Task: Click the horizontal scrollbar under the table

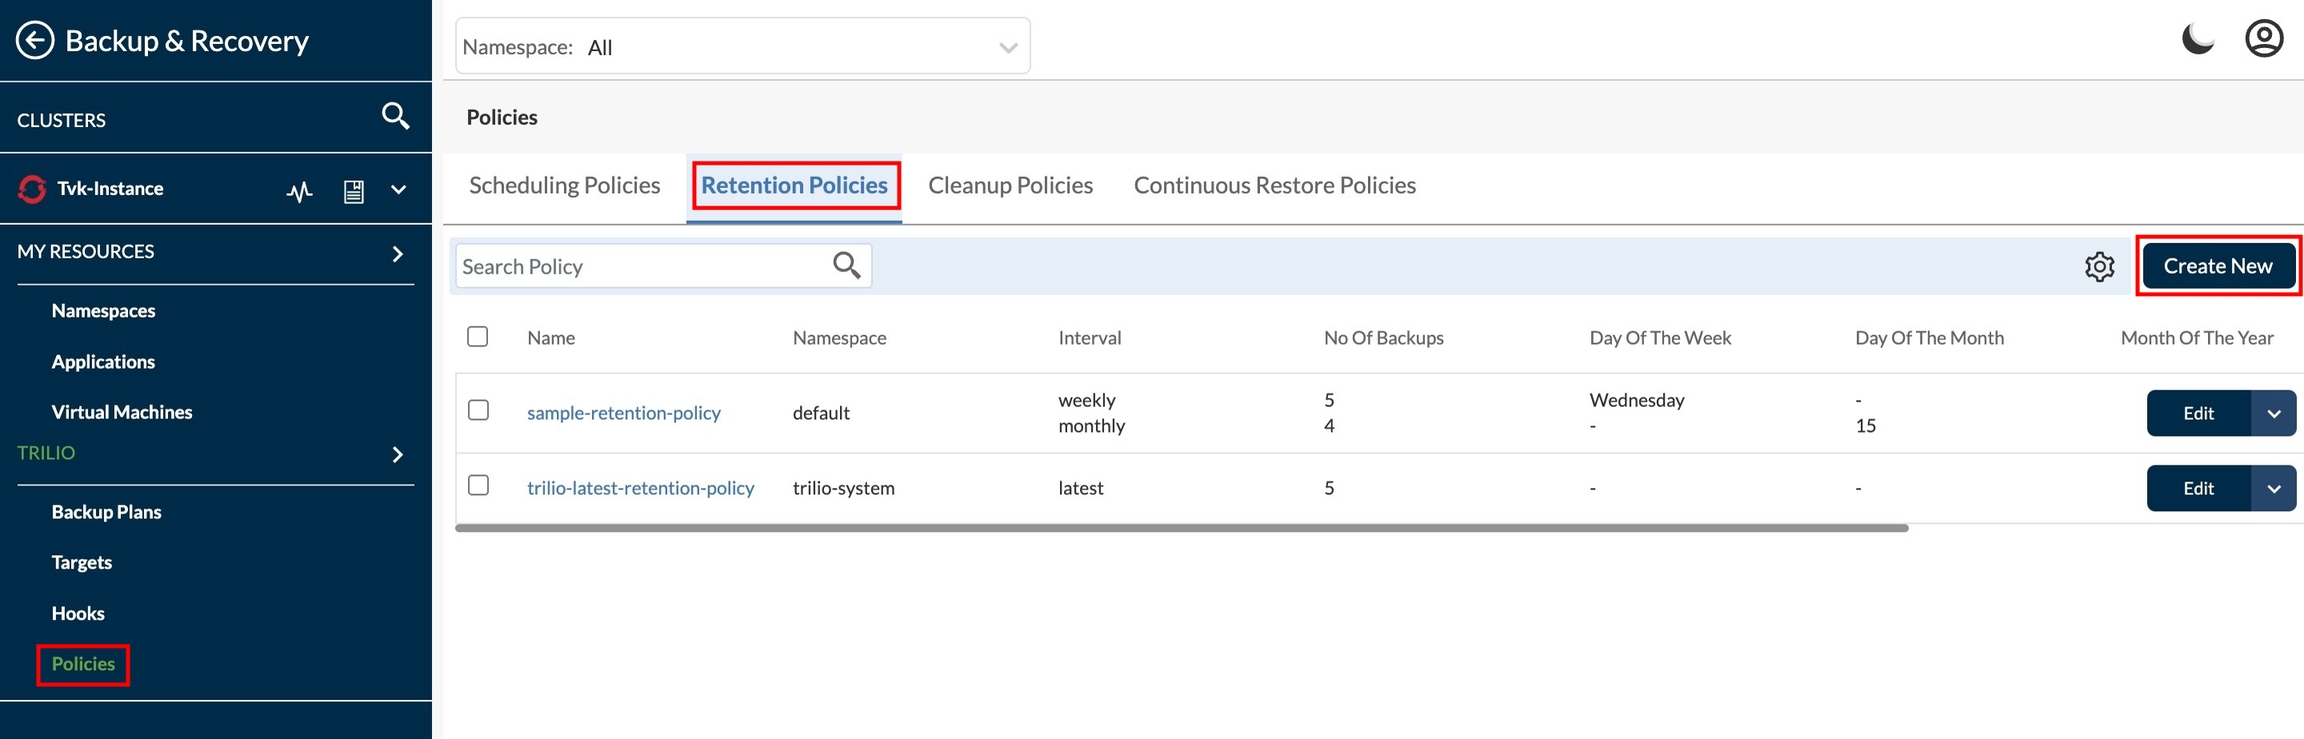Action: [x=1181, y=528]
